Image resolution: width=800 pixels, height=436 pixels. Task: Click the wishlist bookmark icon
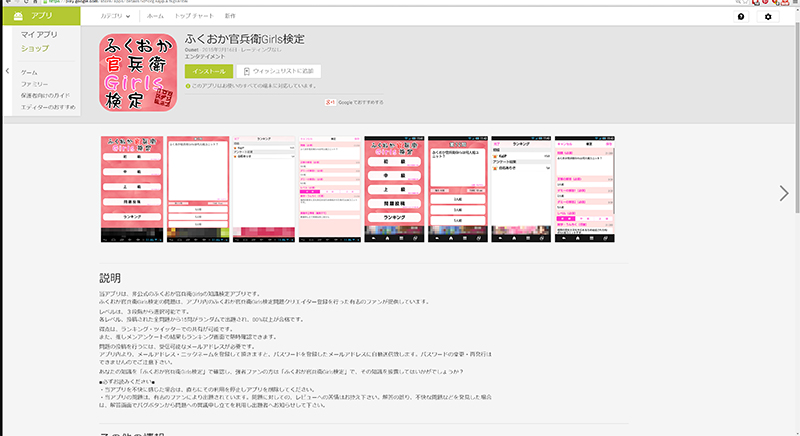pos(246,72)
